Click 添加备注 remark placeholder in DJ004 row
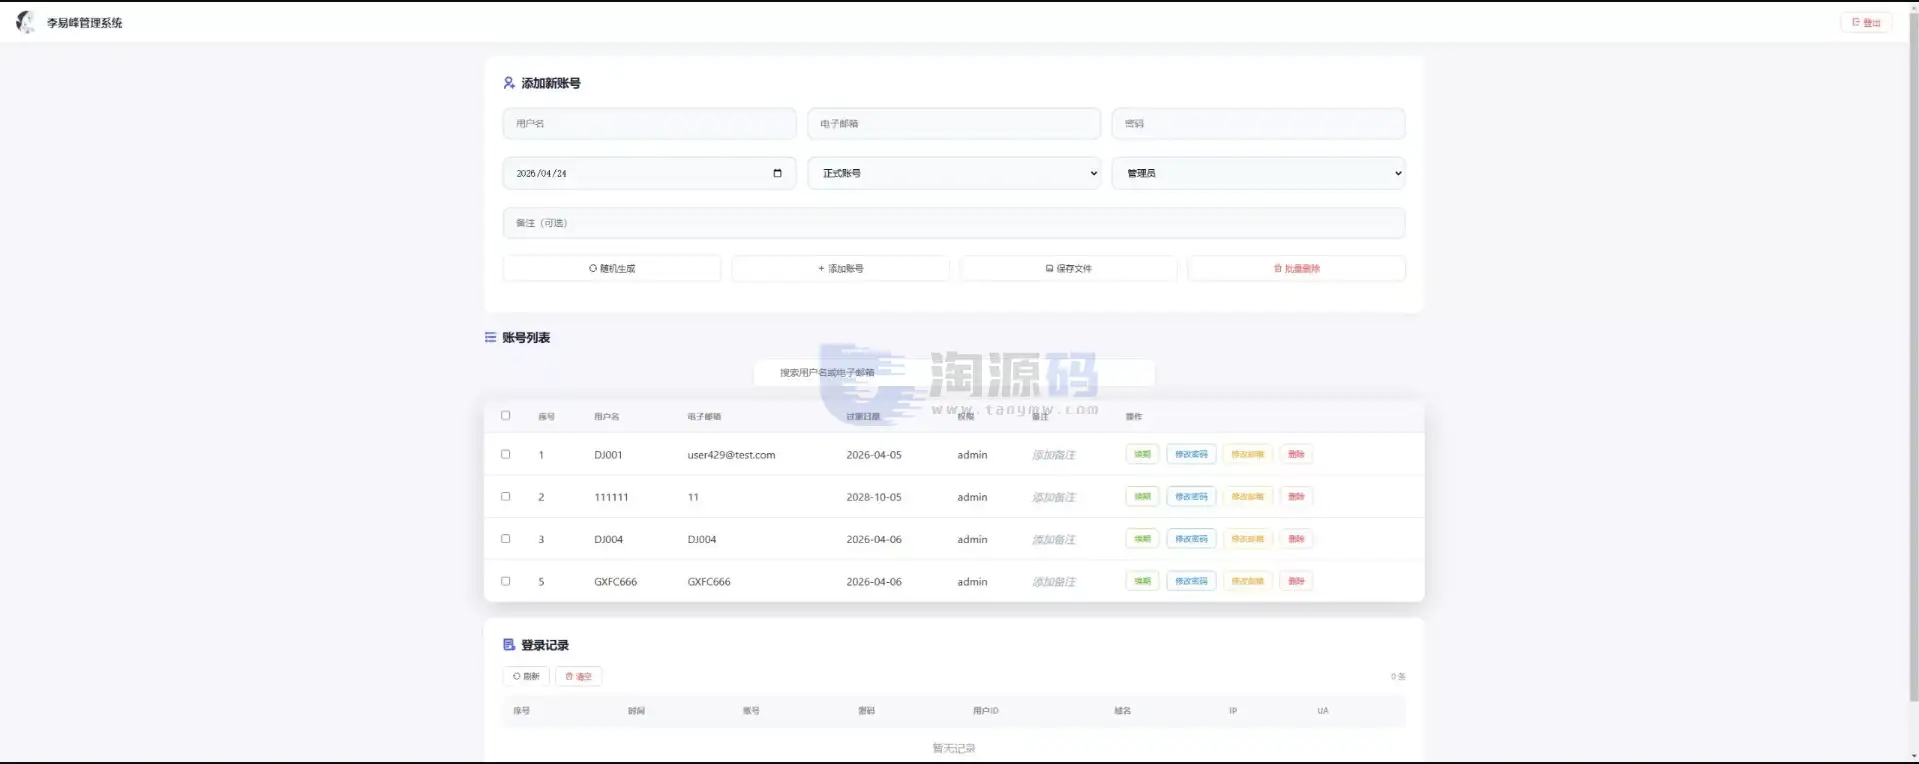 1054,539
